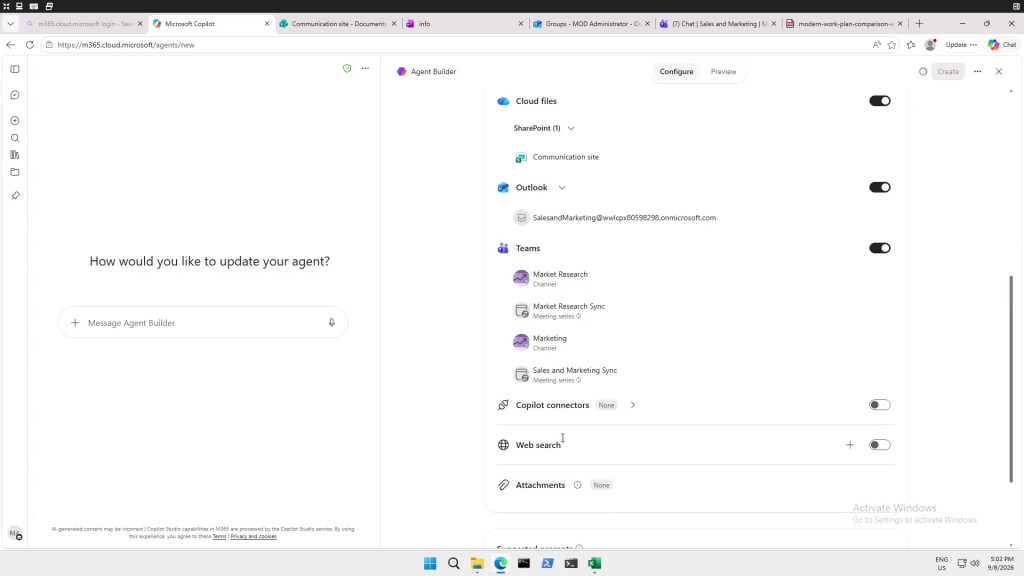Click the microphone icon in message box
1024x576 pixels.
pyautogui.click(x=332, y=323)
